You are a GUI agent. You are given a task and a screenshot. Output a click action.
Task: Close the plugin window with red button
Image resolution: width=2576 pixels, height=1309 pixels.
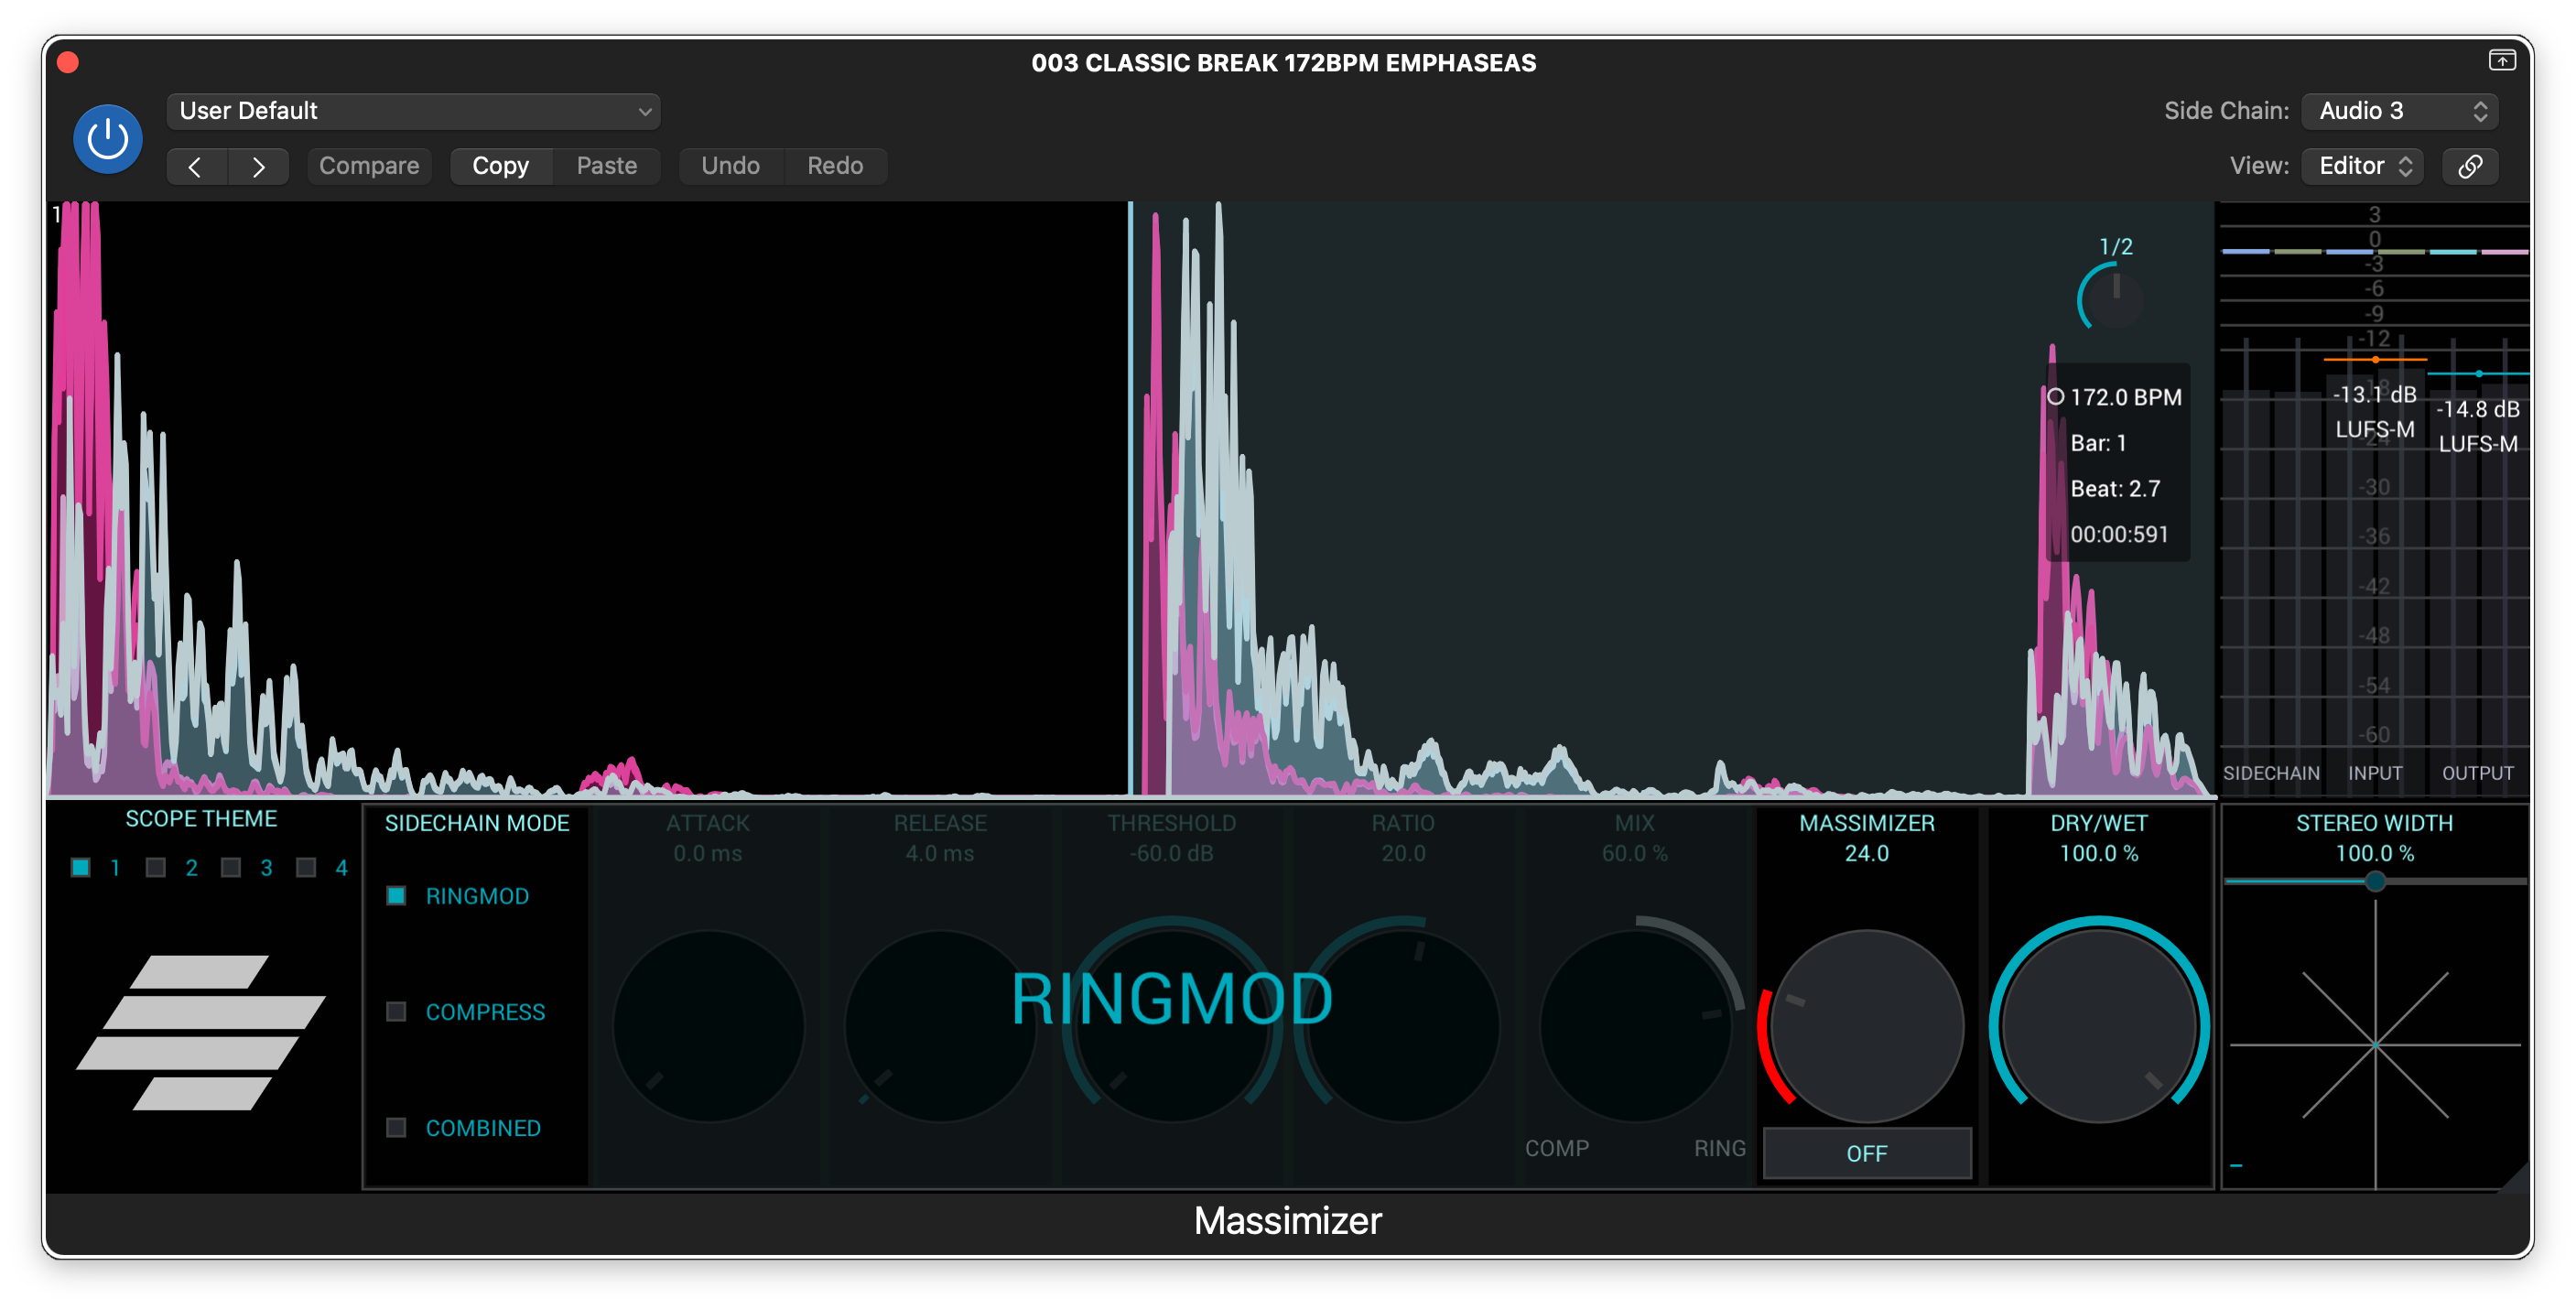click(x=68, y=62)
